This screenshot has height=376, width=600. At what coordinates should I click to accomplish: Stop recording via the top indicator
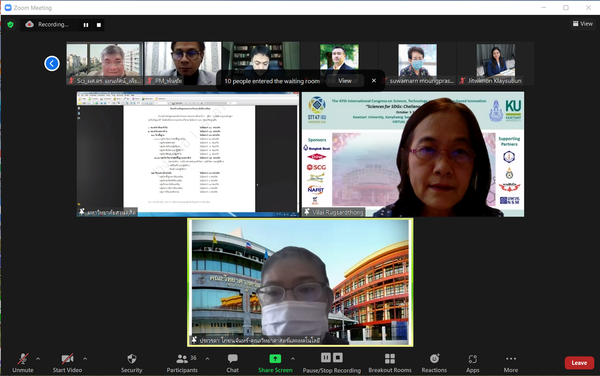(x=99, y=25)
